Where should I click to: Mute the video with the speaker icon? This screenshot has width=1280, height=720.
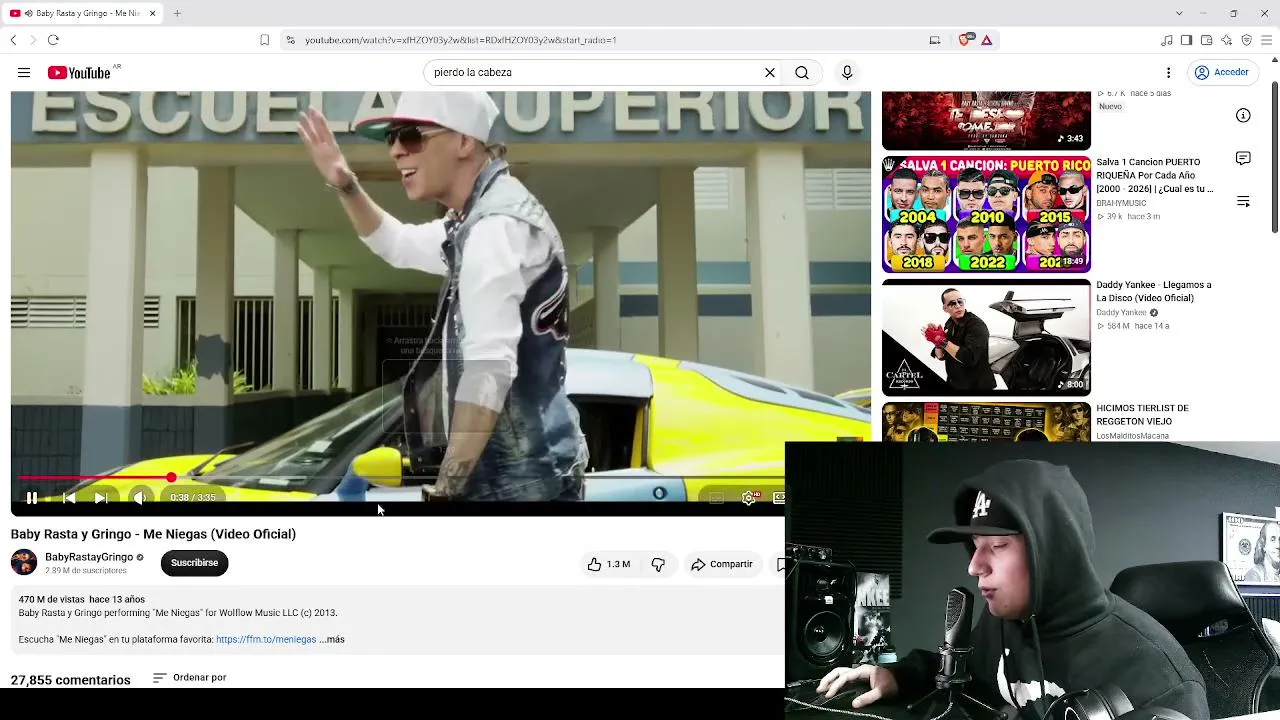tap(140, 497)
